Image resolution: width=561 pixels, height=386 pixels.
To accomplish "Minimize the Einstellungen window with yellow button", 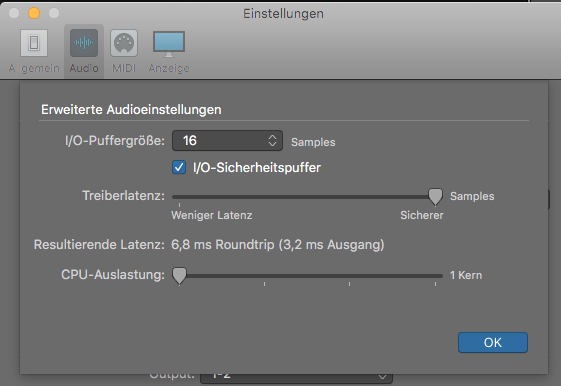I will pyautogui.click(x=34, y=13).
